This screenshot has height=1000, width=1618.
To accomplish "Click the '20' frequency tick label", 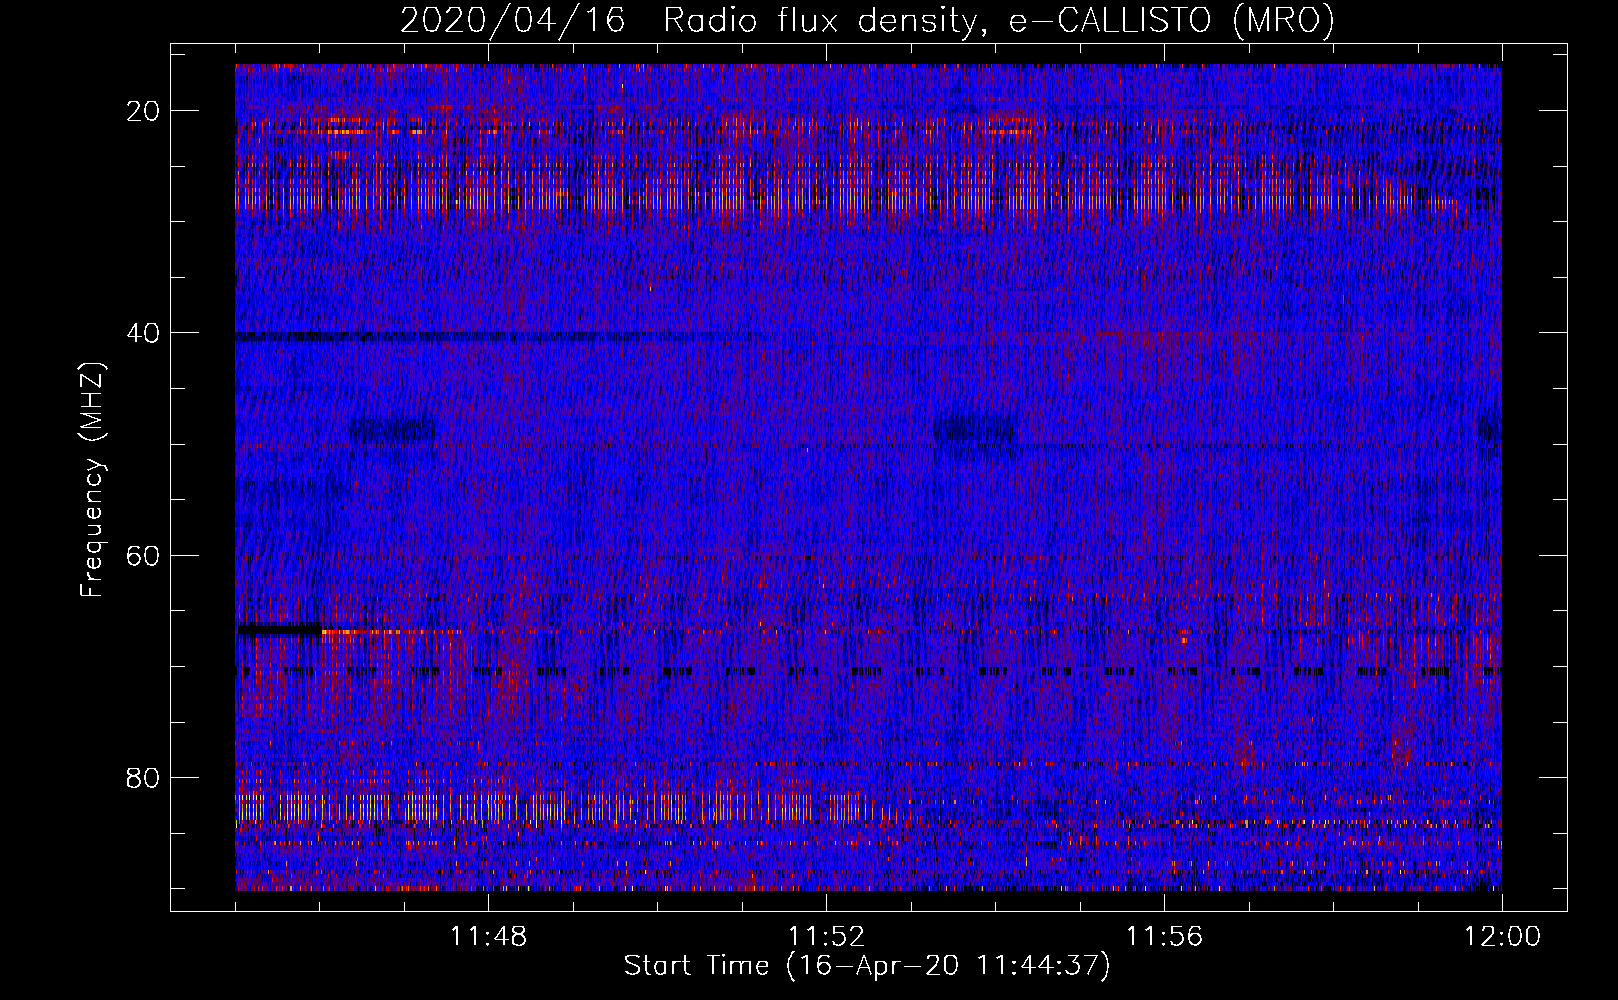I will (143, 110).
